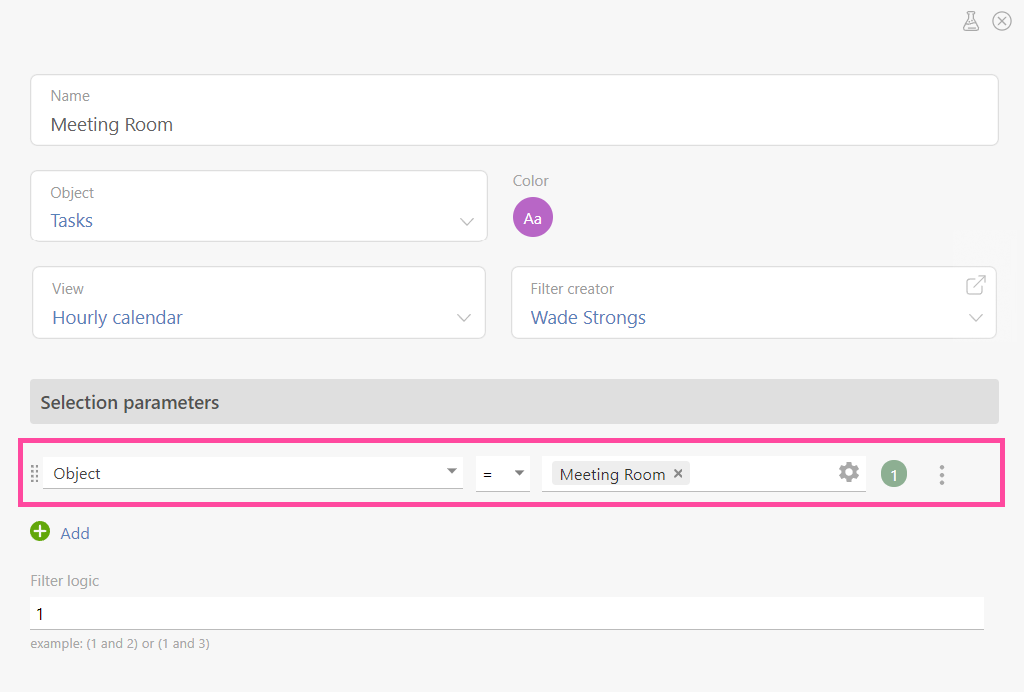Remove the Meeting Room value tag
The image size is (1024, 692).
(678, 473)
